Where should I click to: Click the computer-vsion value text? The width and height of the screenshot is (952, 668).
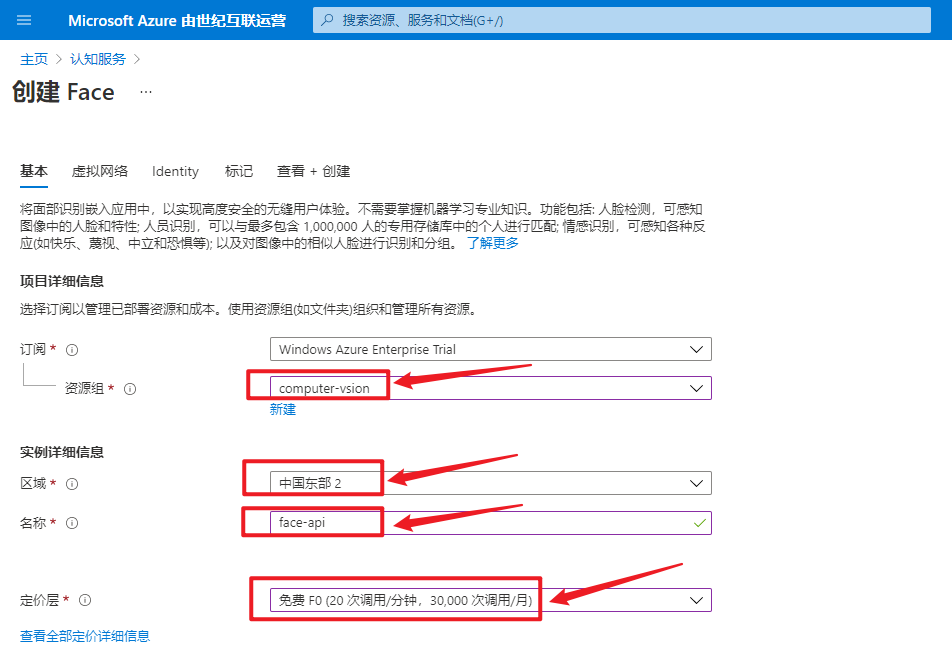(324, 389)
